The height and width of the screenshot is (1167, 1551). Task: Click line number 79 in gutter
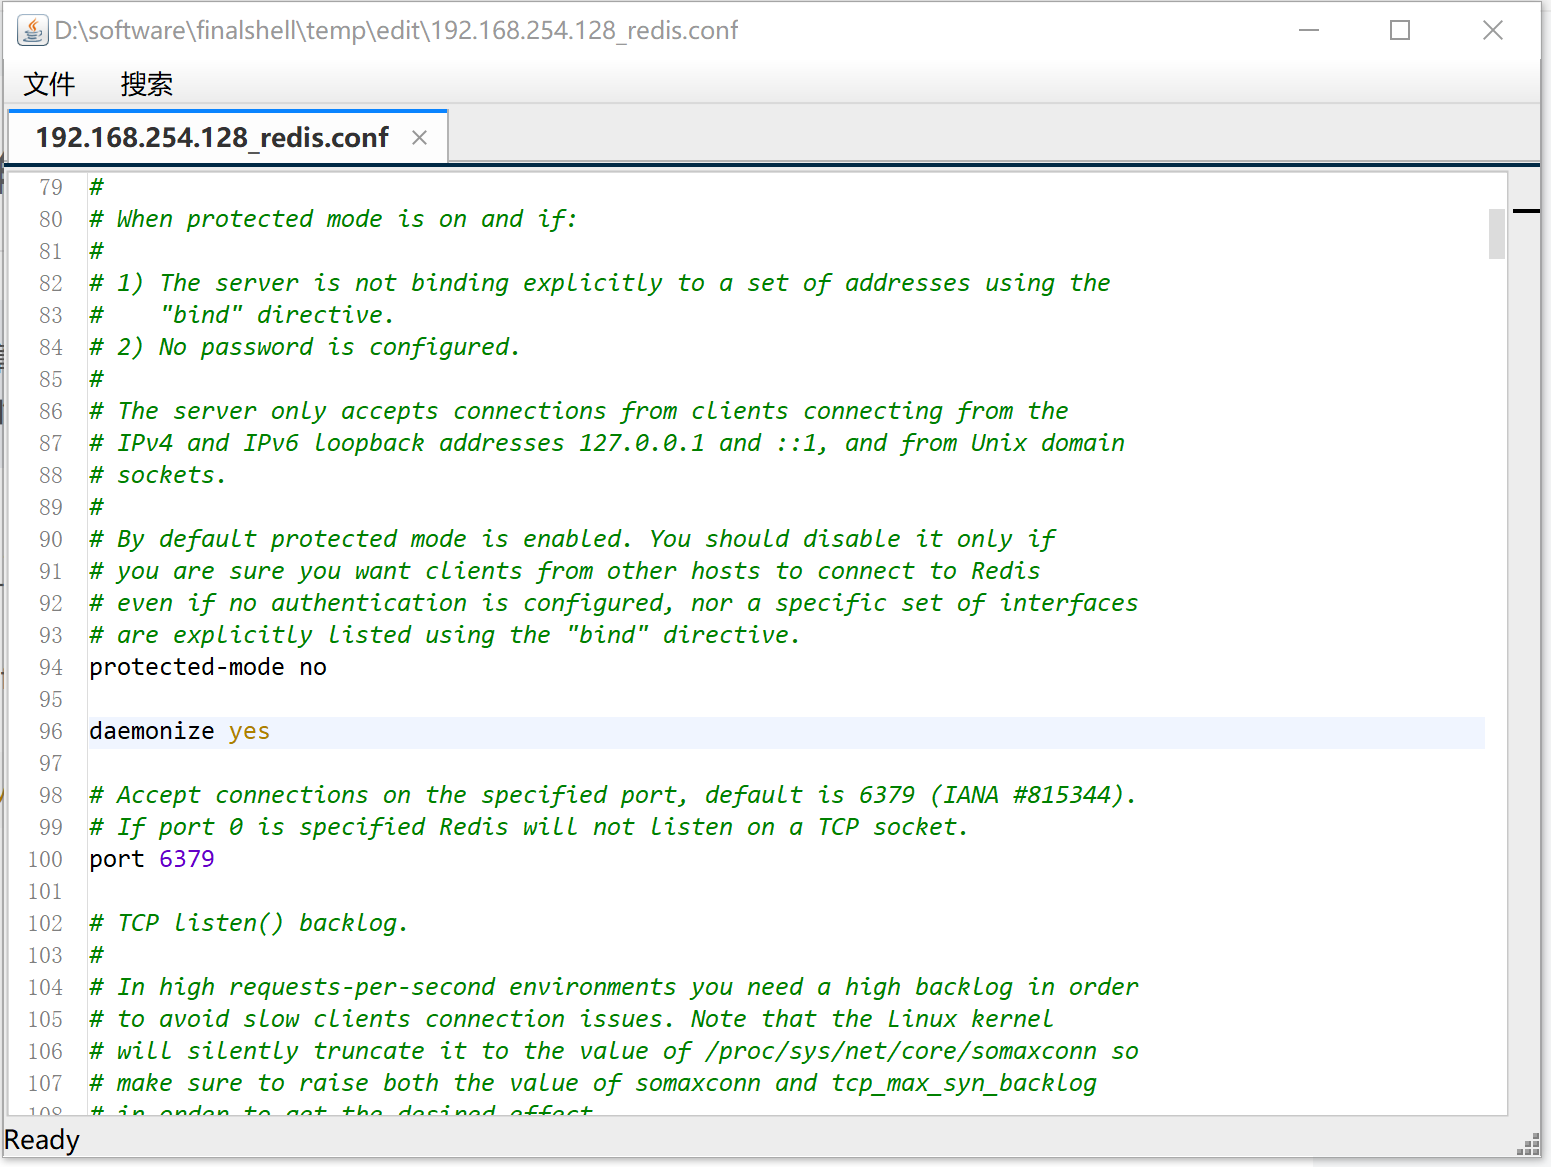pos(51,187)
